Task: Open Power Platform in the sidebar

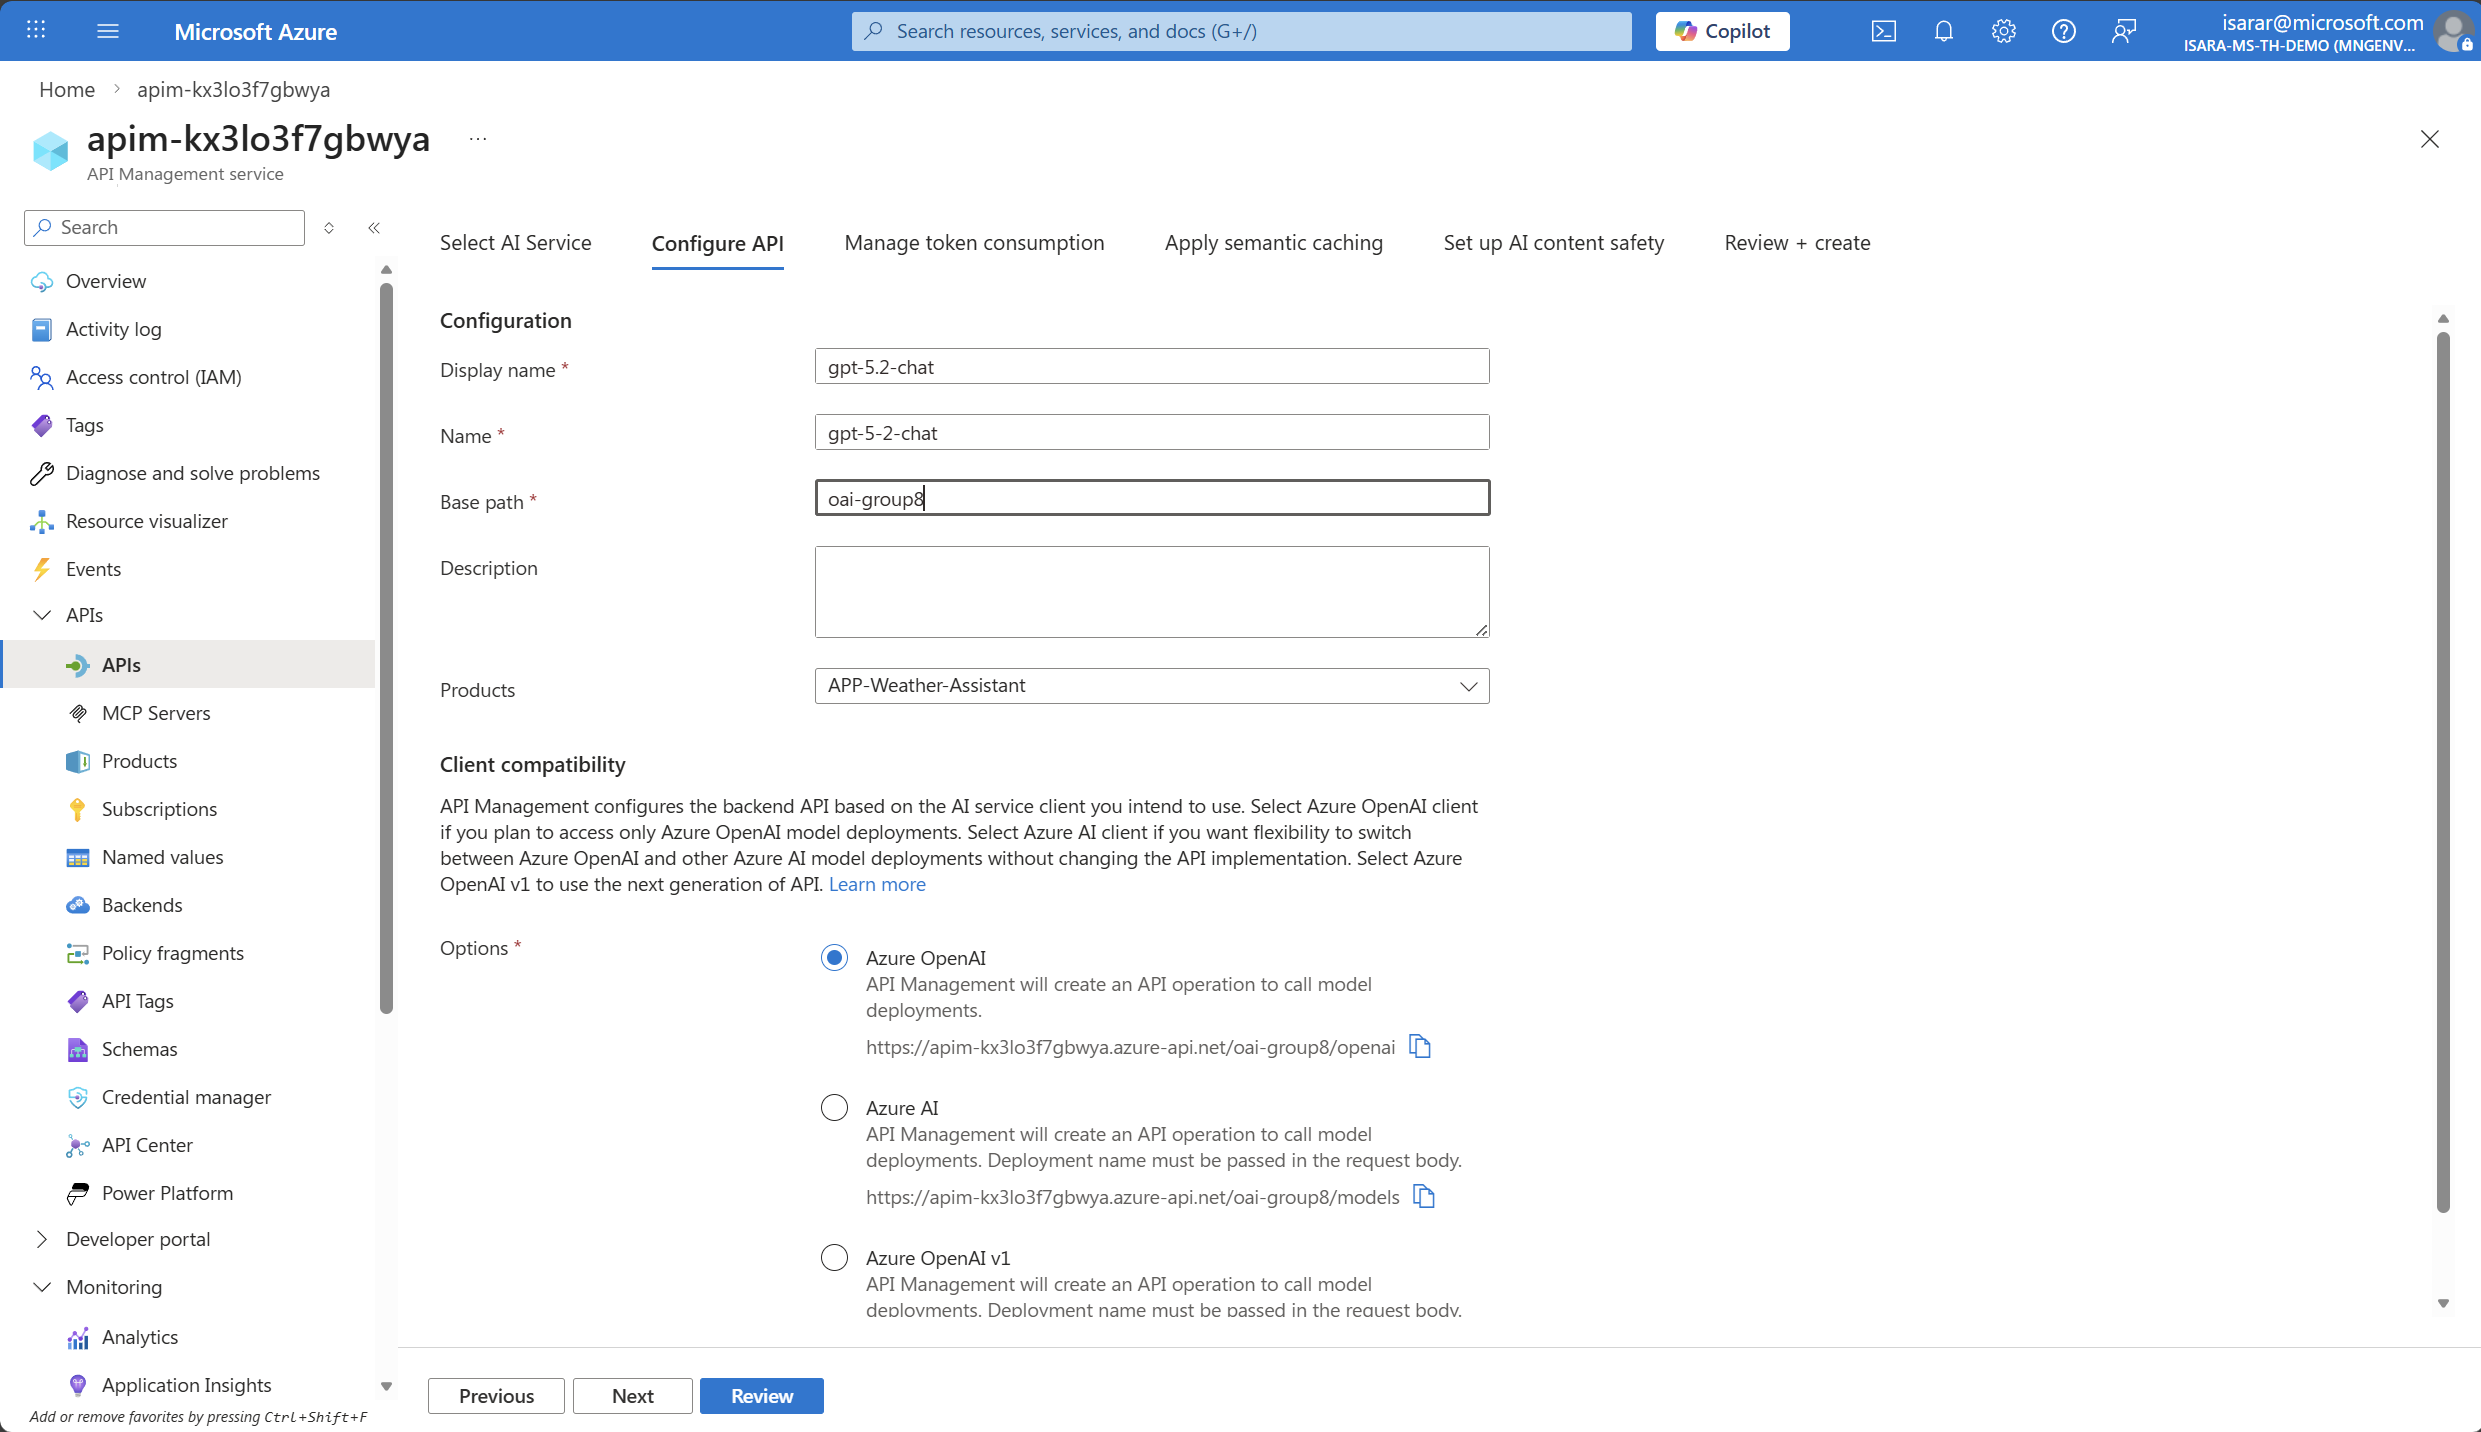Action: tap(167, 1193)
